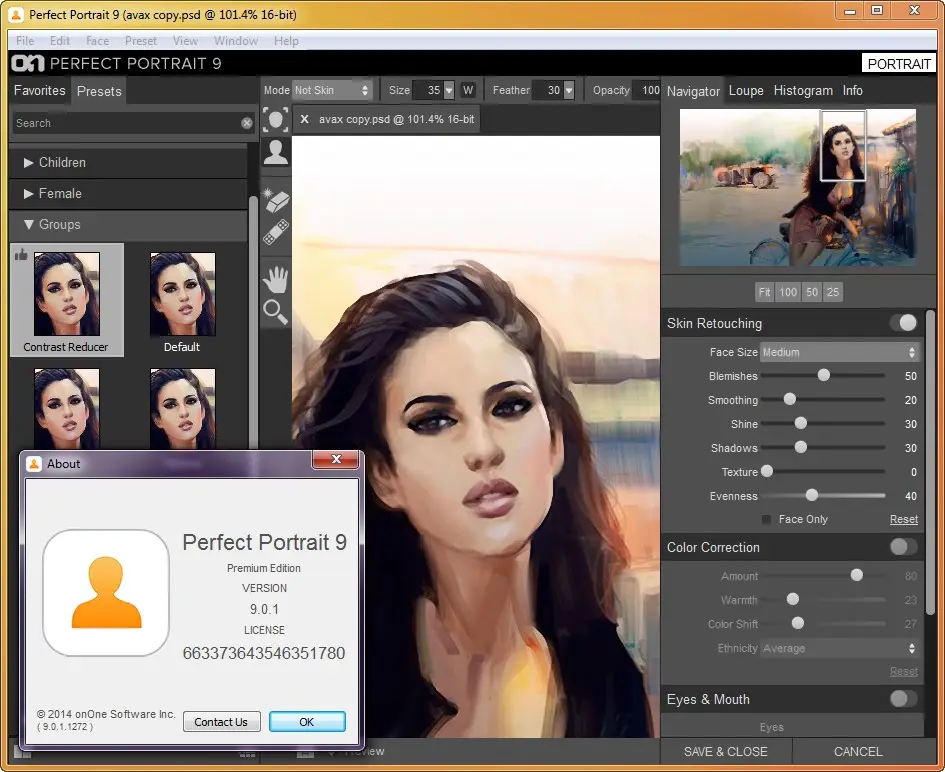
Task: Select the magnifying glass Zoom tool
Action: [x=275, y=312]
